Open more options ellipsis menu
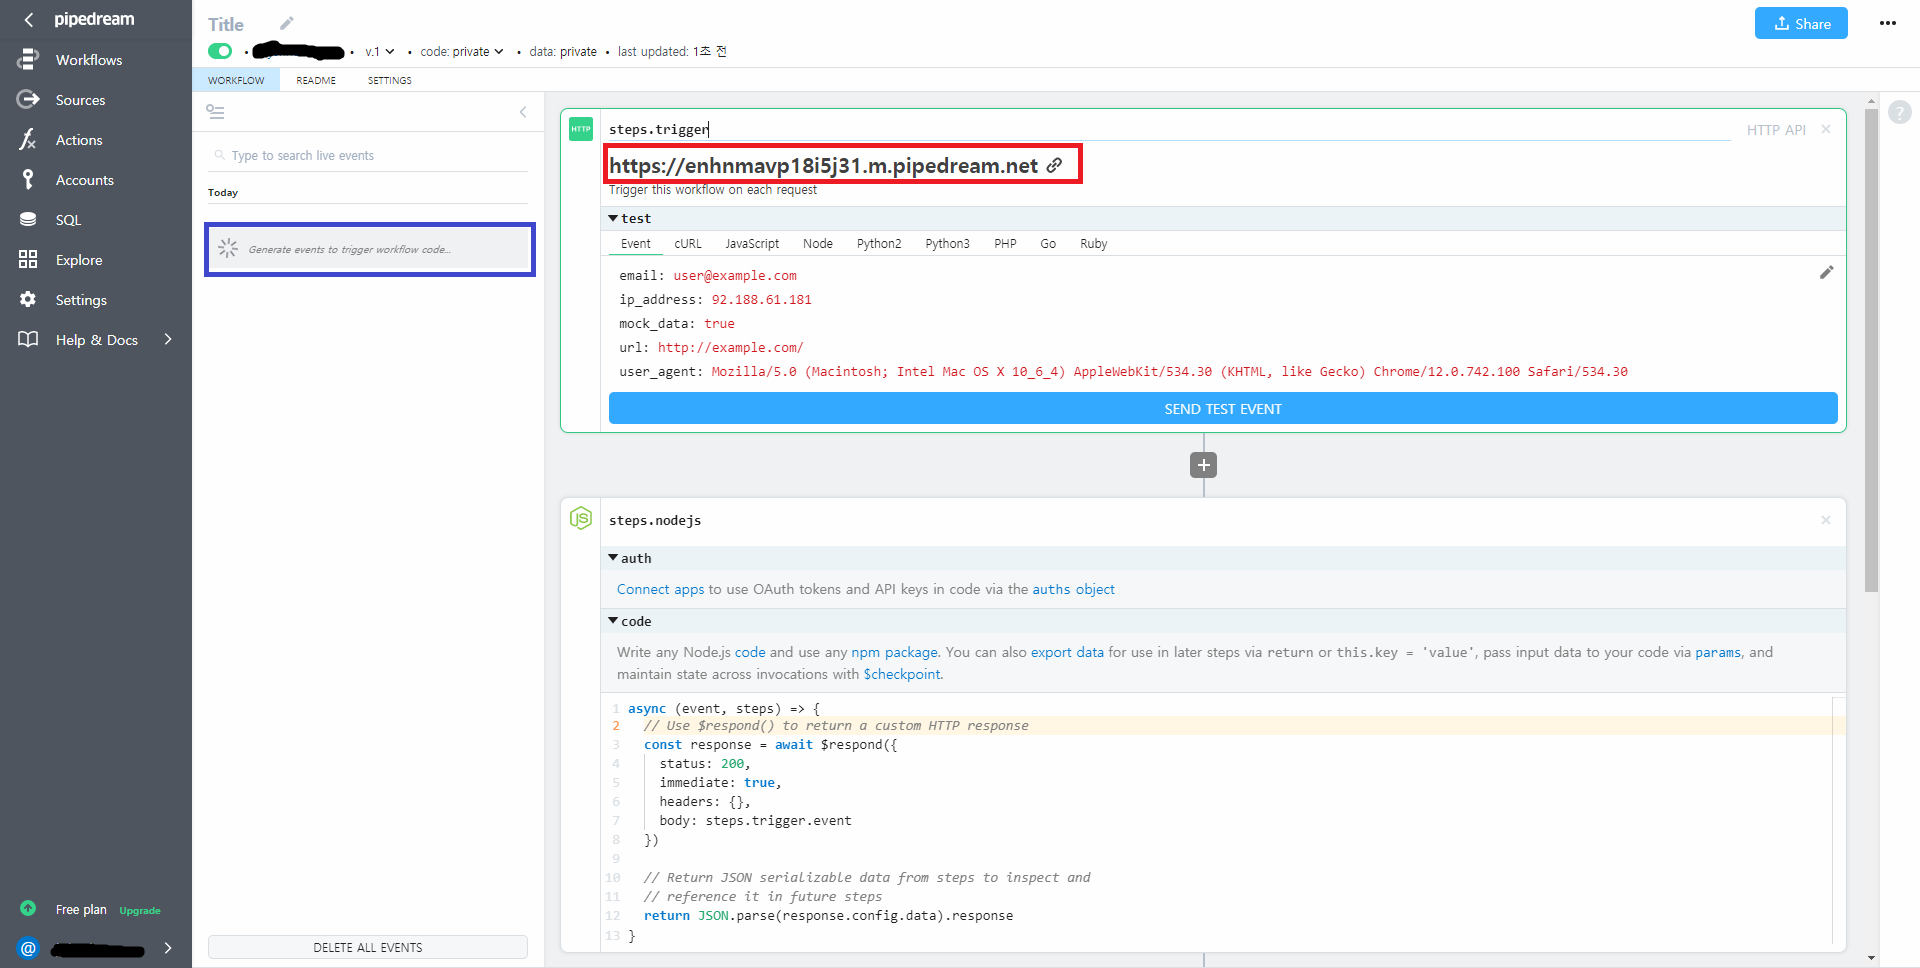Screen dimensions: 1920x968 pos(1888,23)
